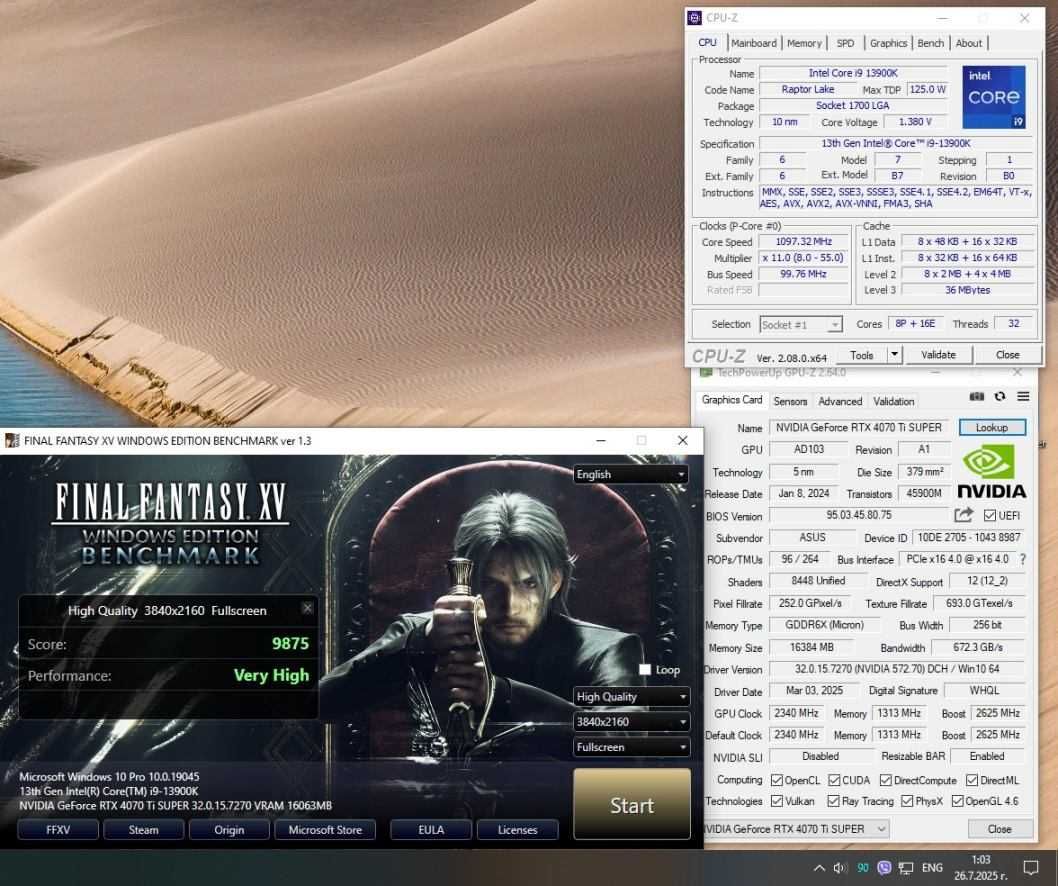Select the Graphics Card tab in GPU-Z
The image size is (1058, 886).
731,399
